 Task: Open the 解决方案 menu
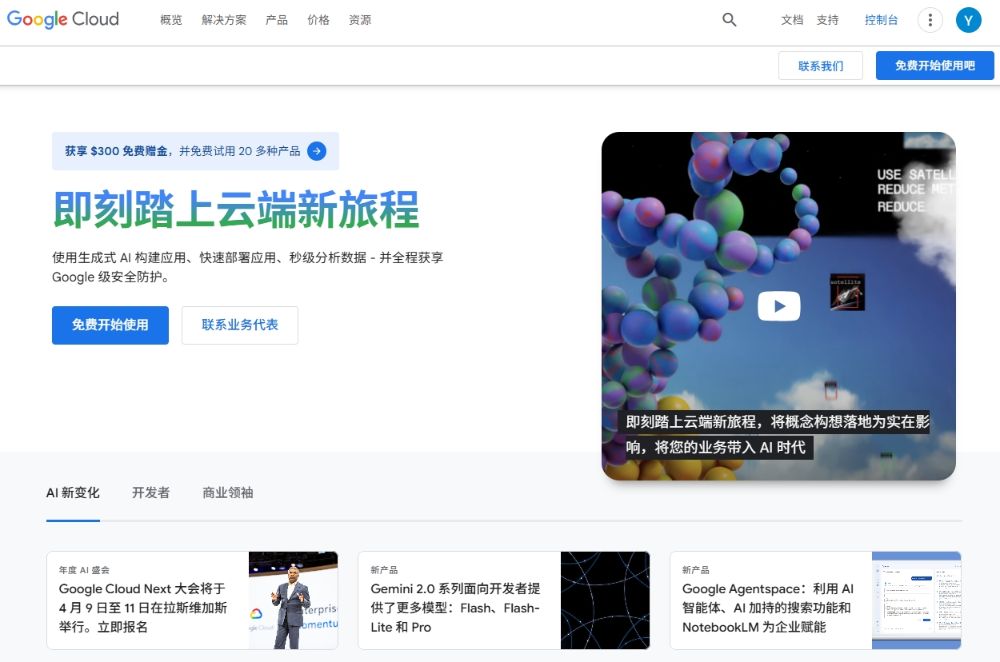(x=224, y=20)
